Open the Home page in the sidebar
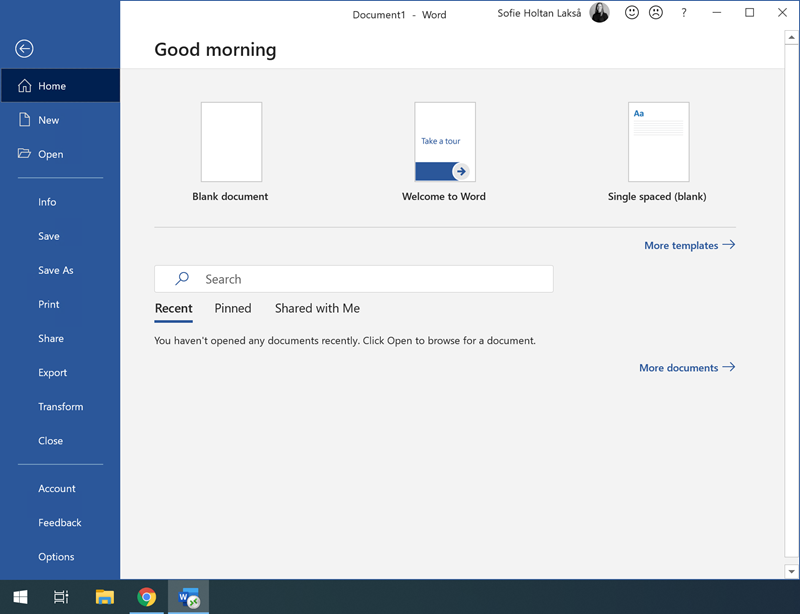This screenshot has height=614, width=800. [x=60, y=86]
